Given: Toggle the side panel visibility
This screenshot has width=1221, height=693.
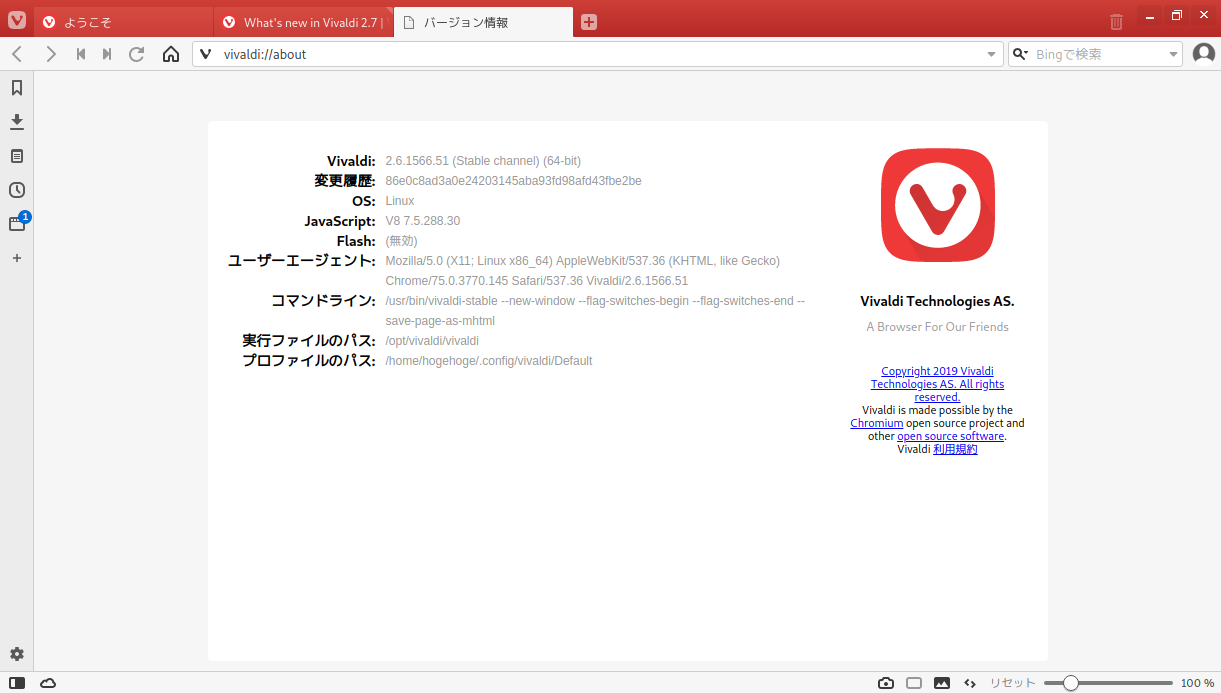Looking at the screenshot, I should pyautogui.click(x=17, y=683).
